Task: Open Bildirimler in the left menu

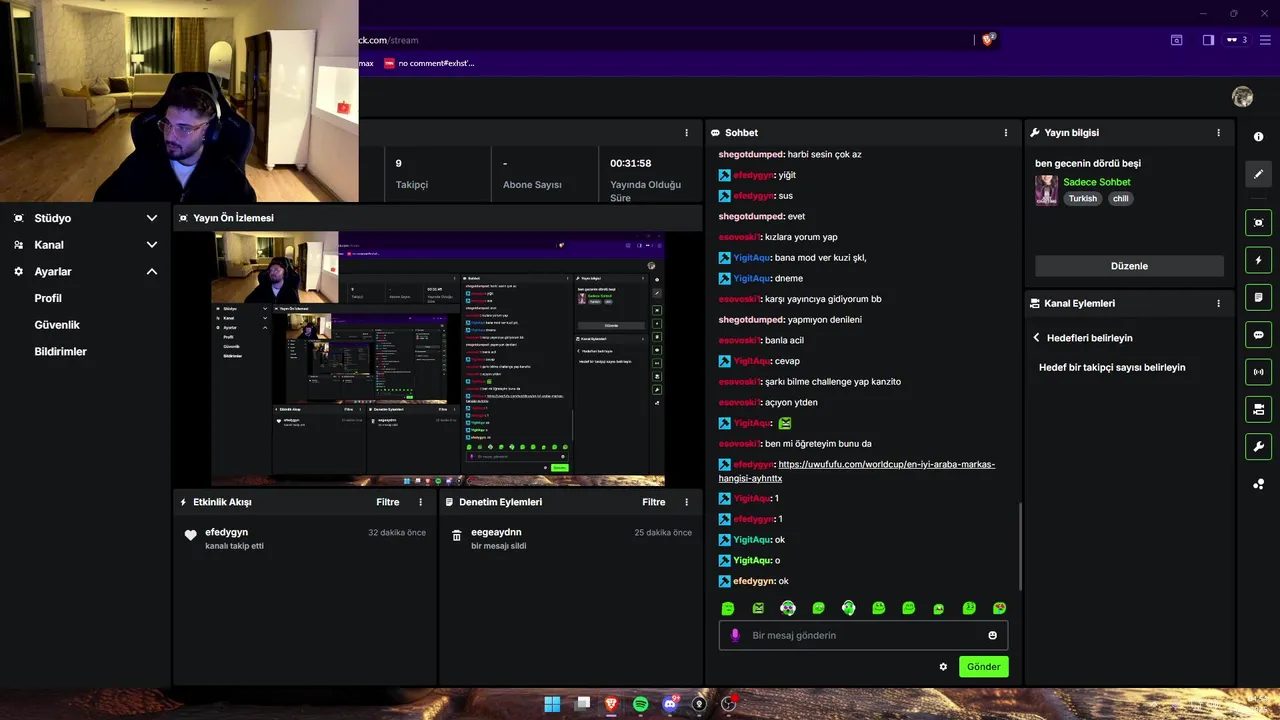Action: click(60, 352)
